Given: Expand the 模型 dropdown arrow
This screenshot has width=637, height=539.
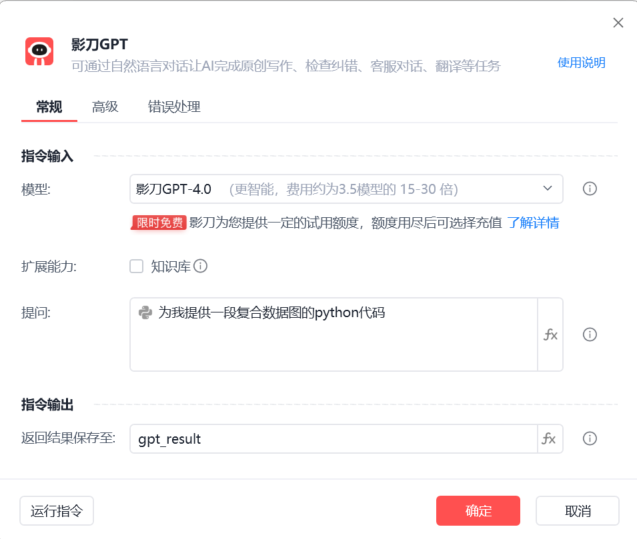Looking at the screenshot, I should 547,188.
